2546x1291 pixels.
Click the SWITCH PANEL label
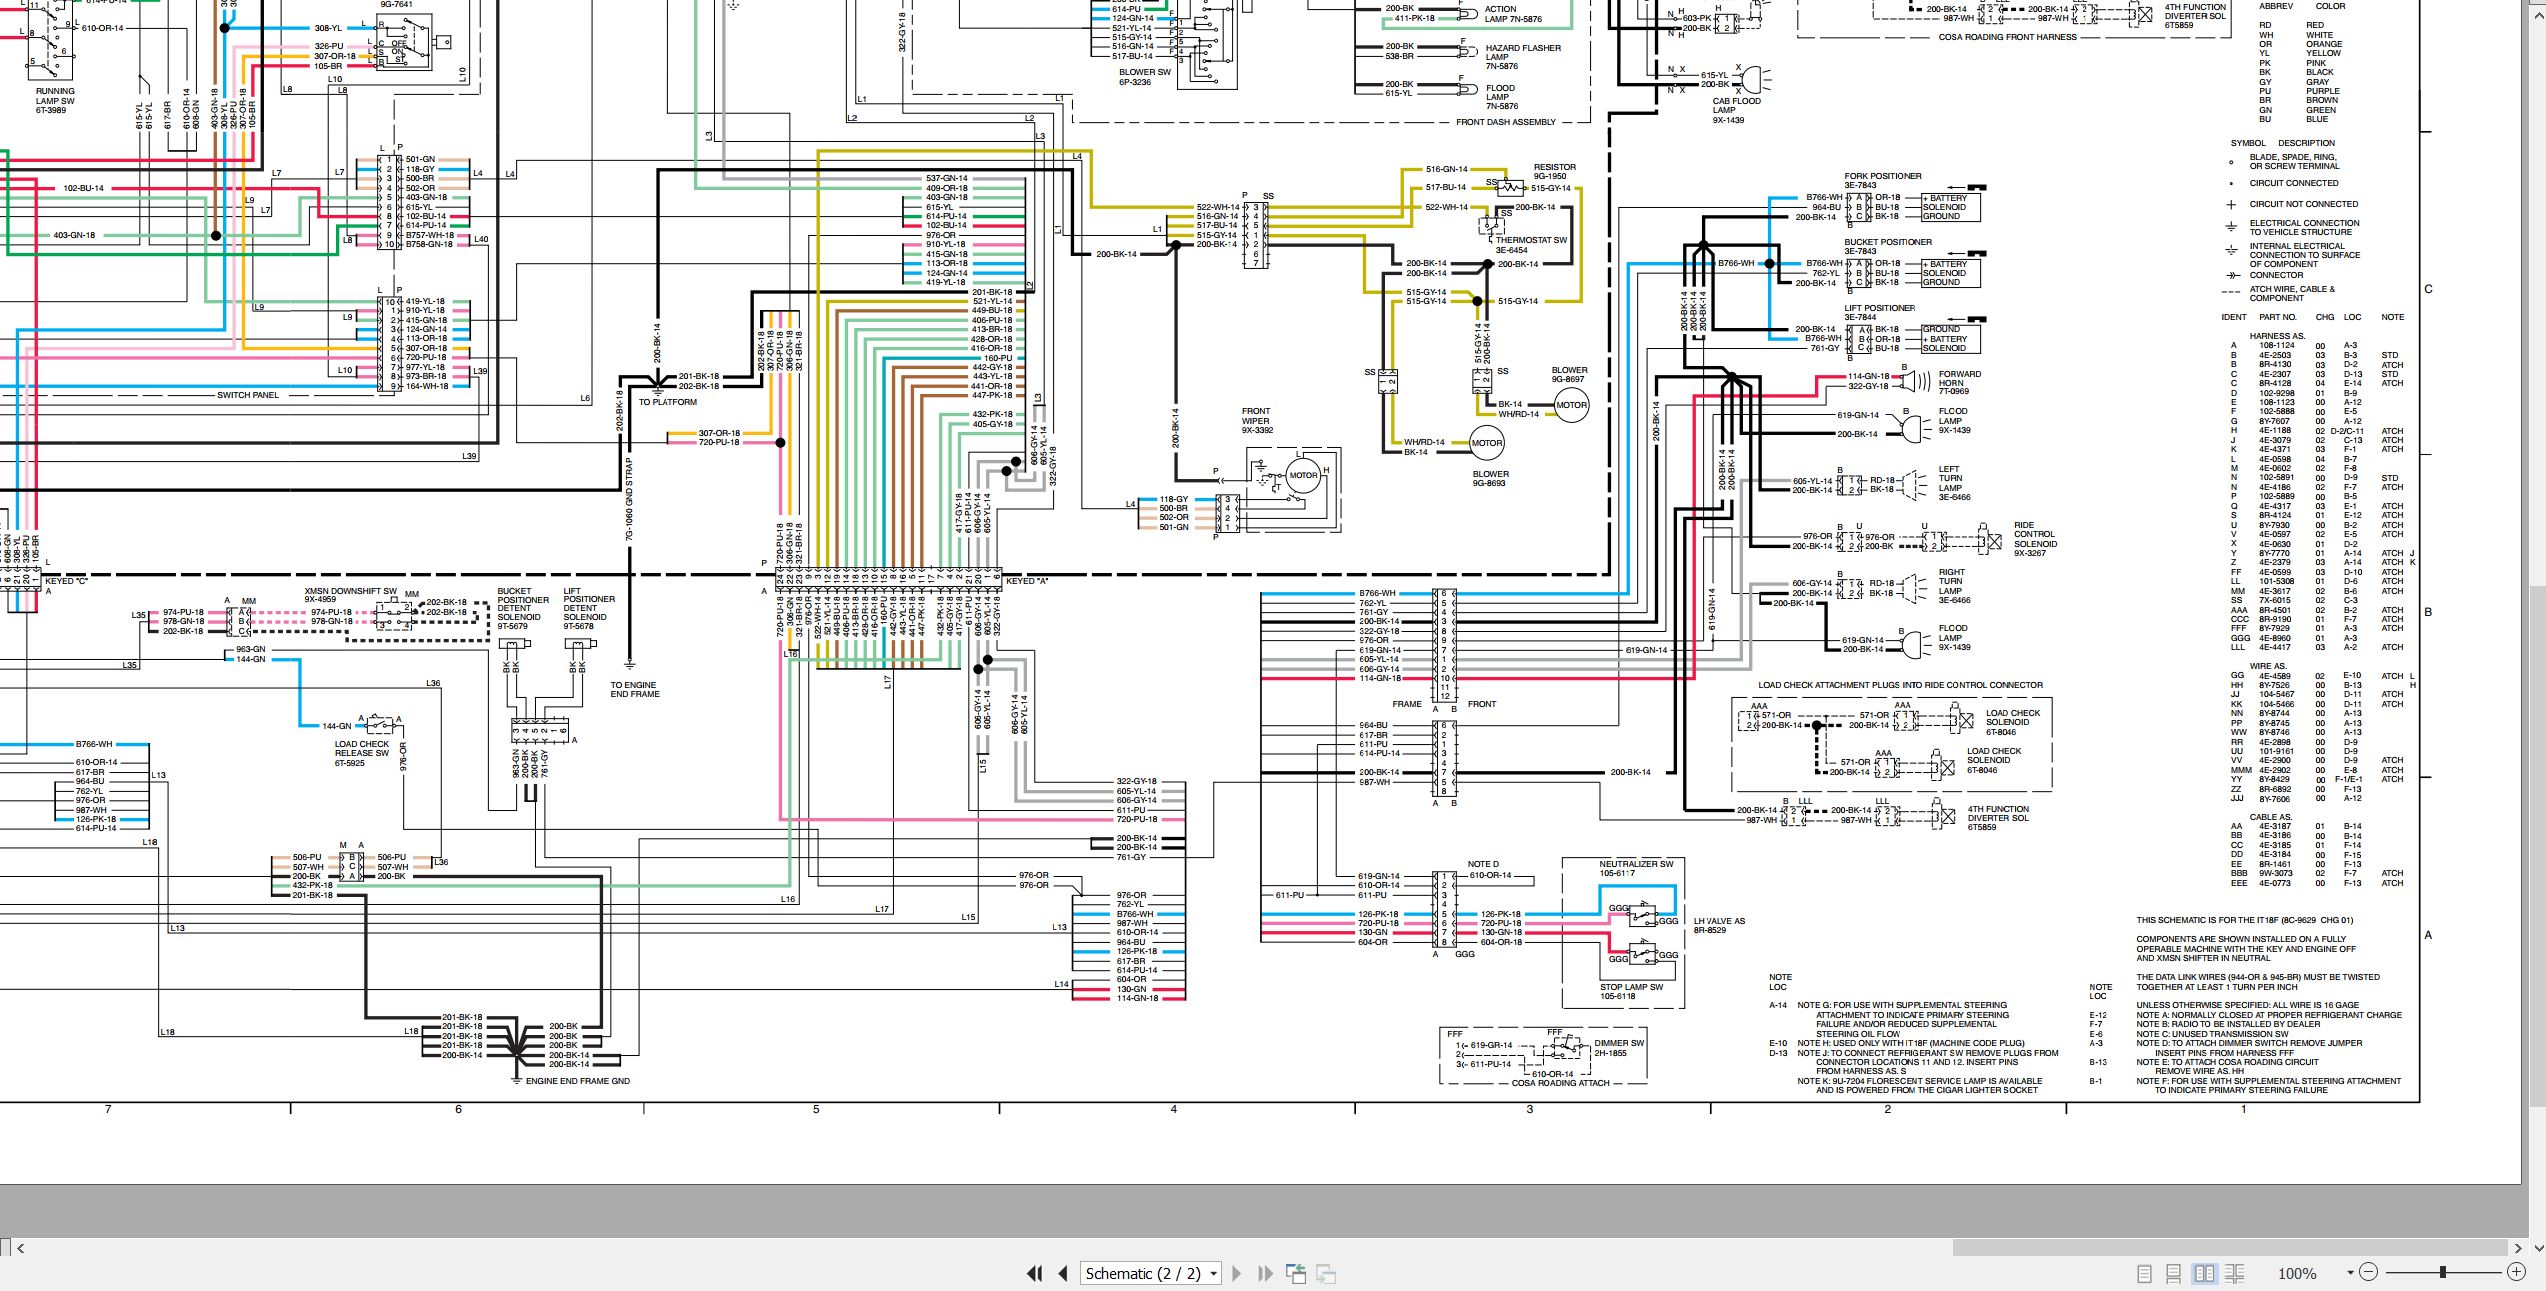pos(248,395)
